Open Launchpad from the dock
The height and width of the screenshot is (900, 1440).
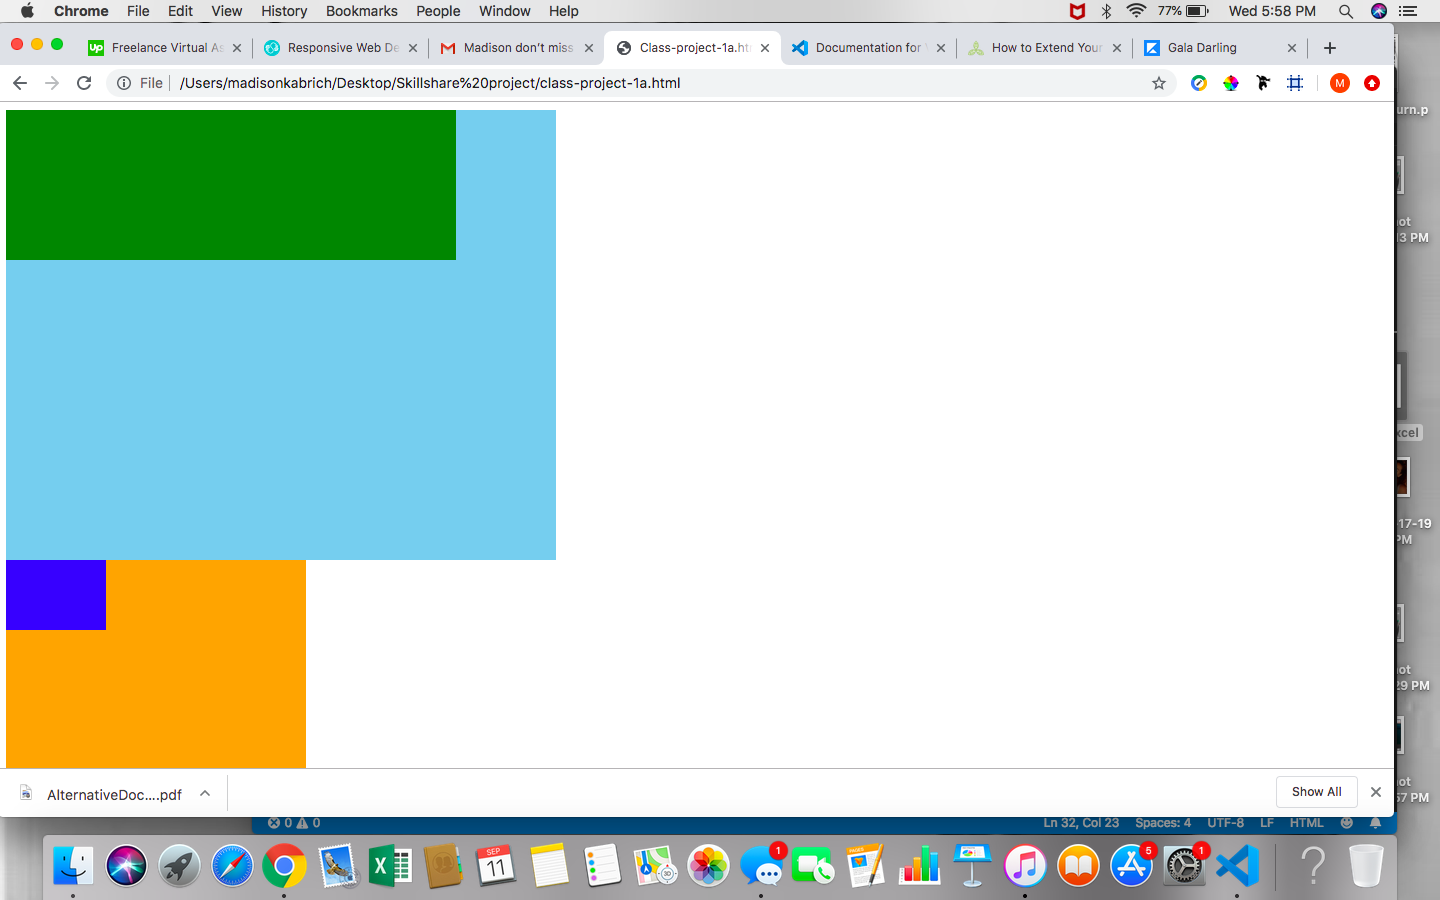pyautogui.click(x=179, y=866)
